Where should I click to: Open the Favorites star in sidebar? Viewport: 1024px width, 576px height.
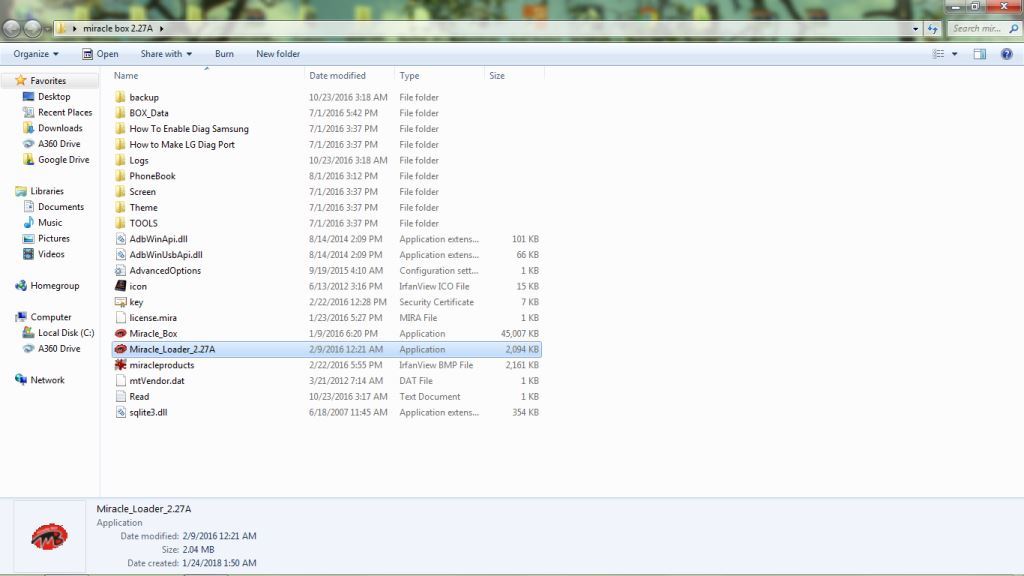click(21, 80)
